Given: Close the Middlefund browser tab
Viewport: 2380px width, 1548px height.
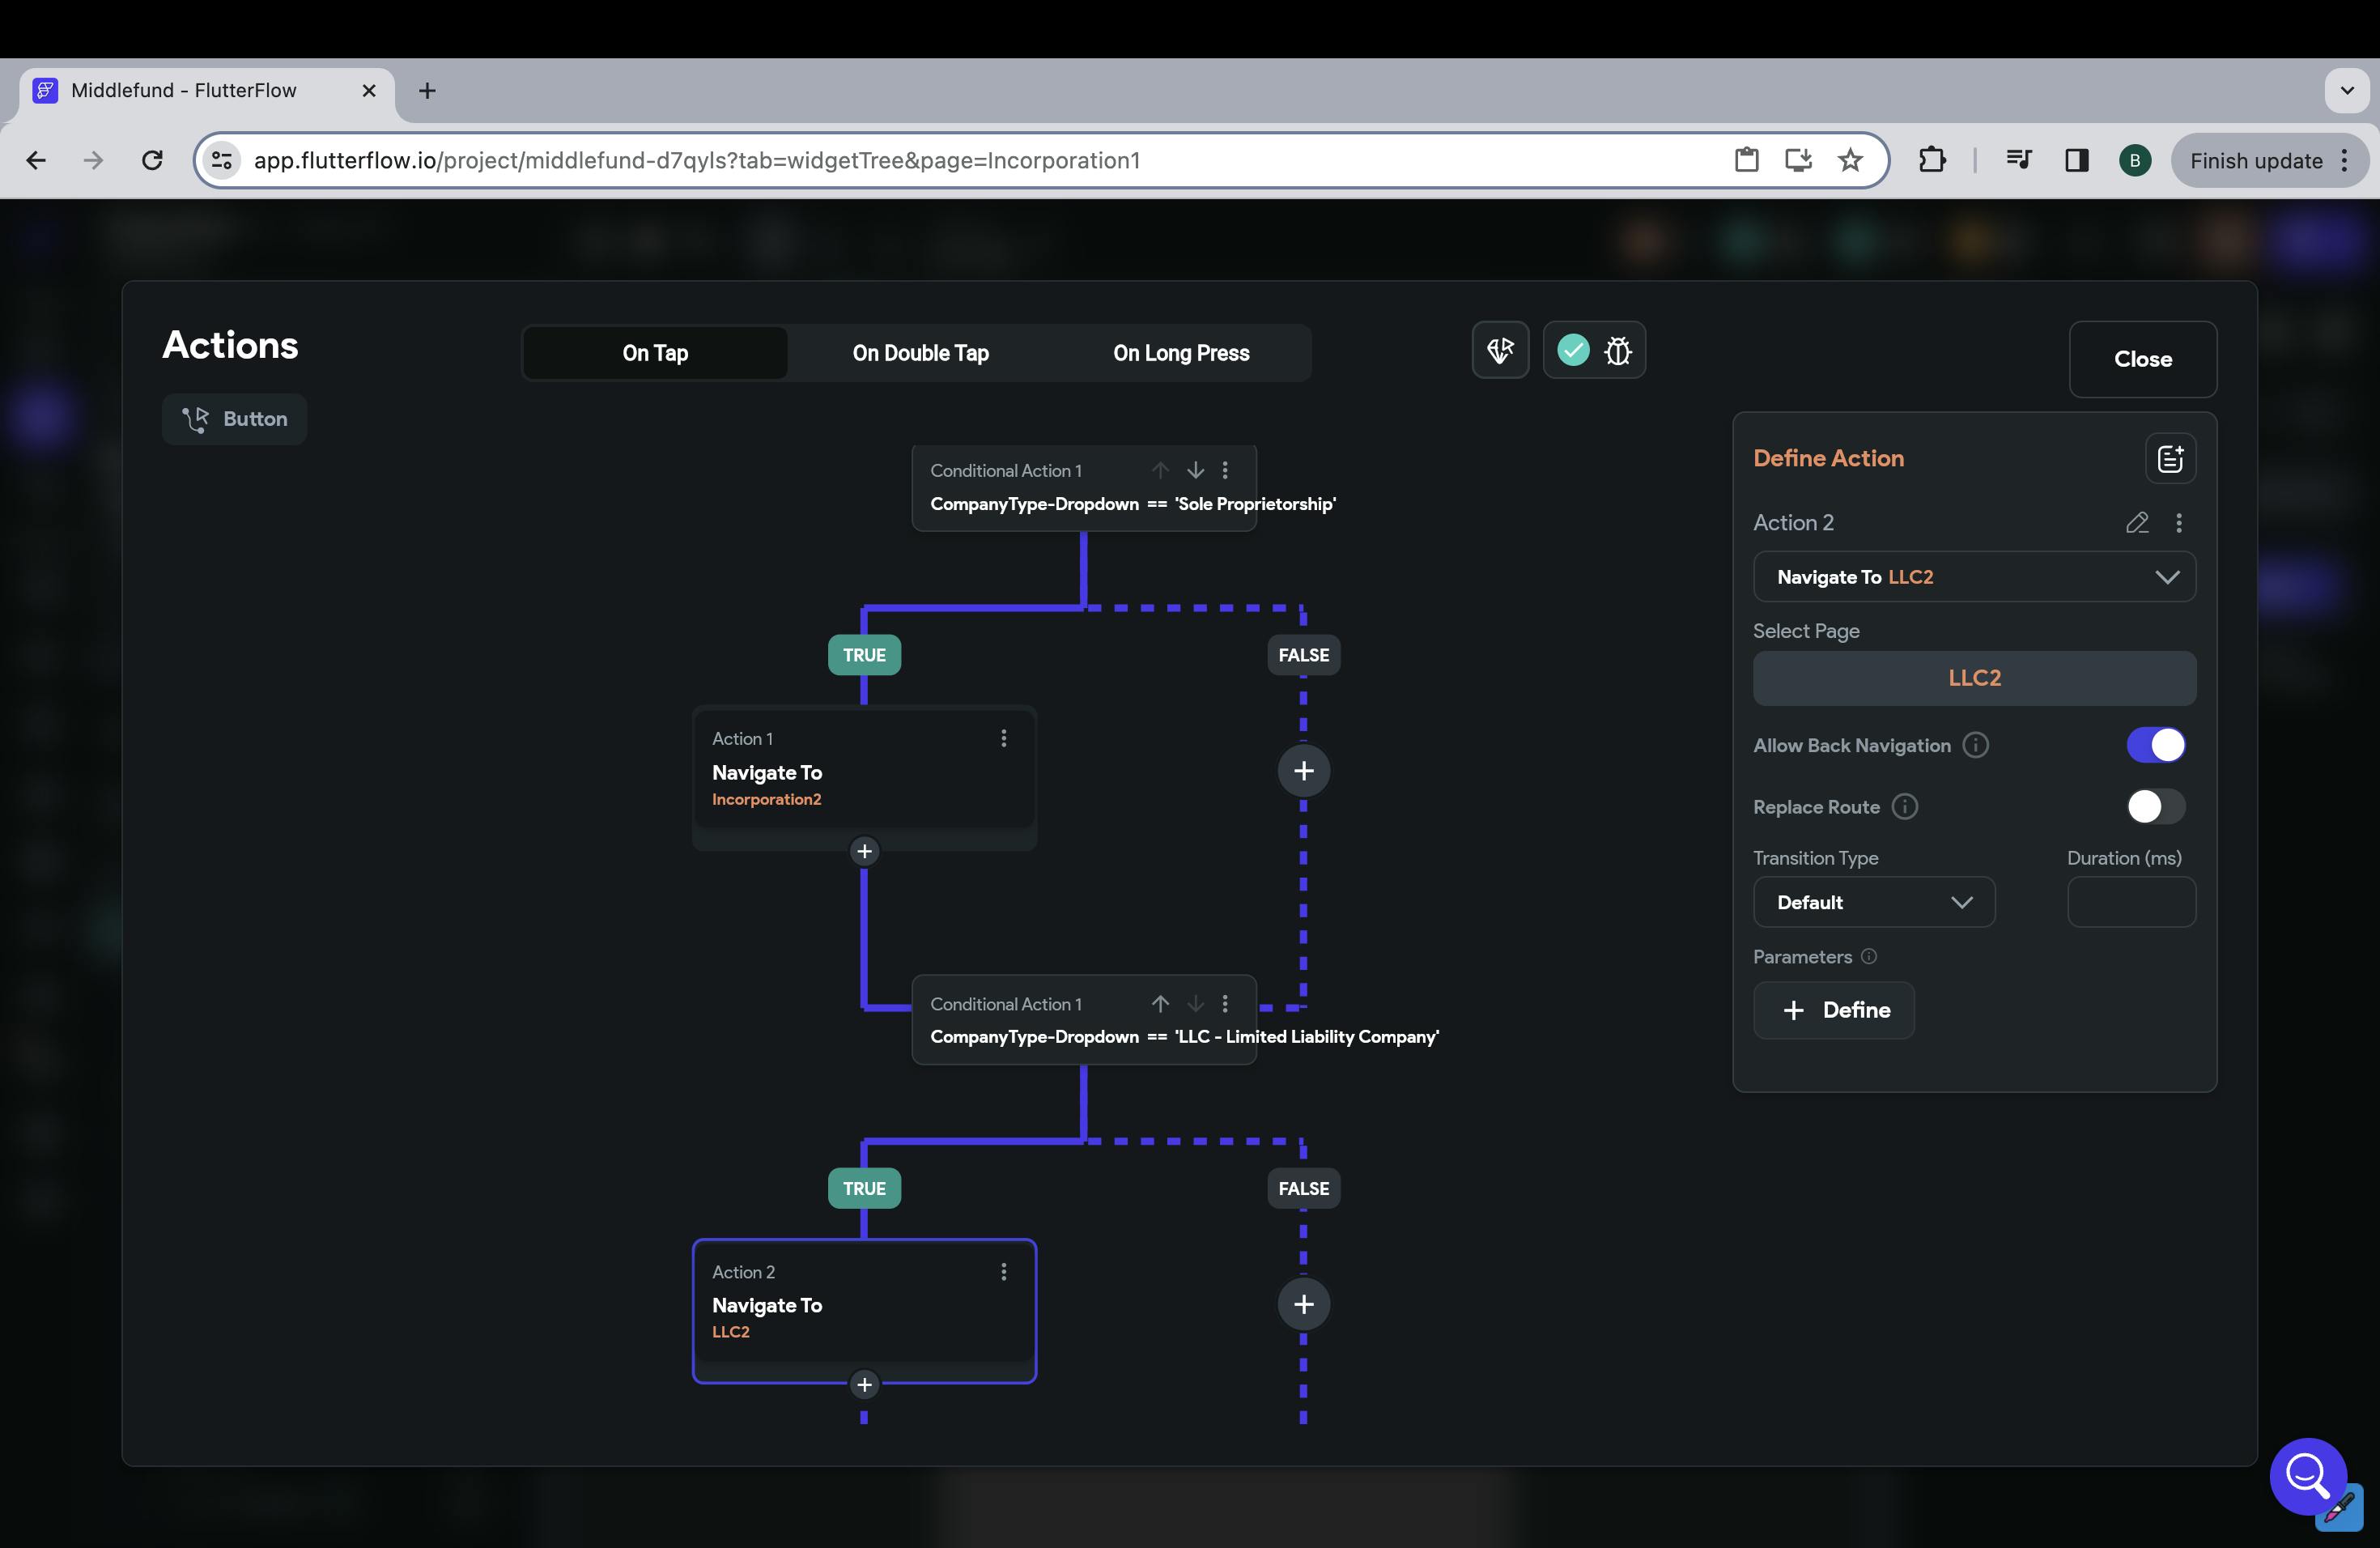Looking at the screenshot, I should (x=369, y=91).
